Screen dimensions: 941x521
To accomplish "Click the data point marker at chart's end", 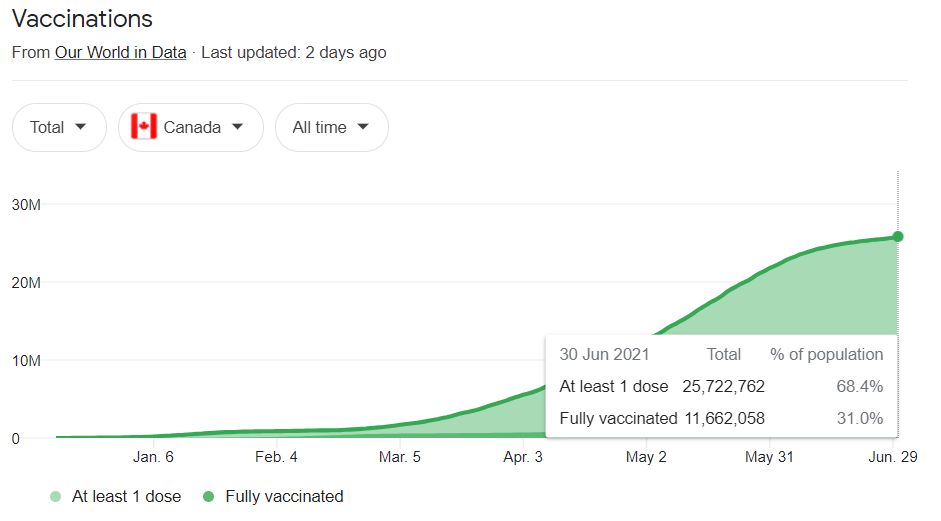I will [x=898, y=236].
